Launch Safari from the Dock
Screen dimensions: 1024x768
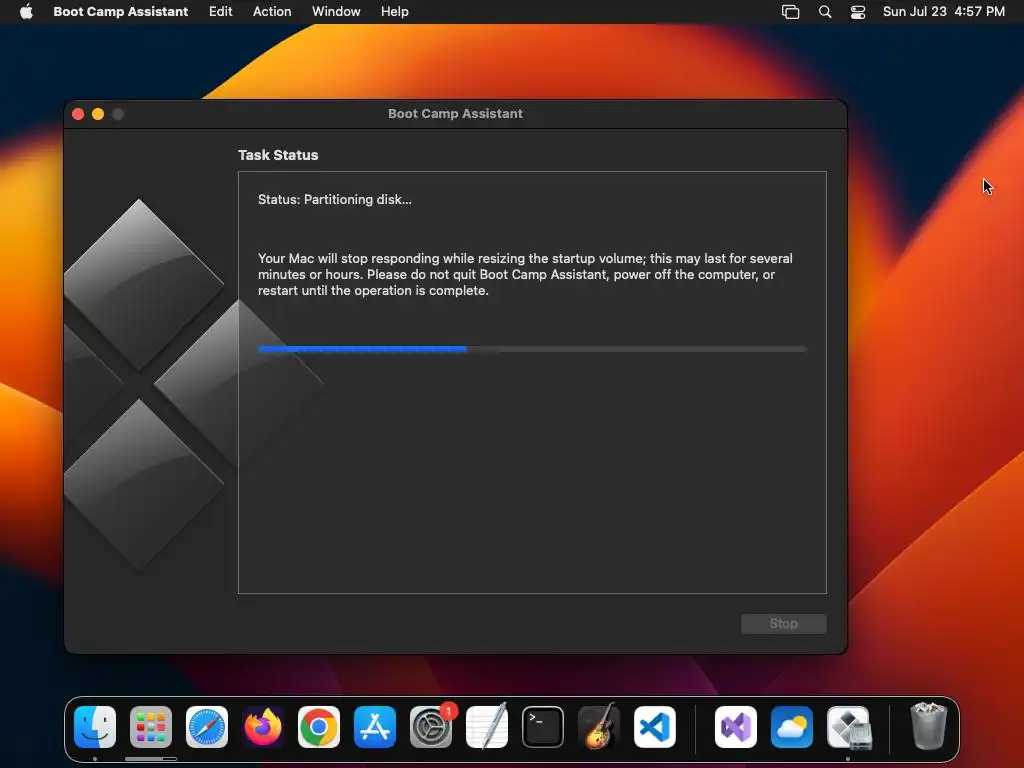(x=207, y=727)
